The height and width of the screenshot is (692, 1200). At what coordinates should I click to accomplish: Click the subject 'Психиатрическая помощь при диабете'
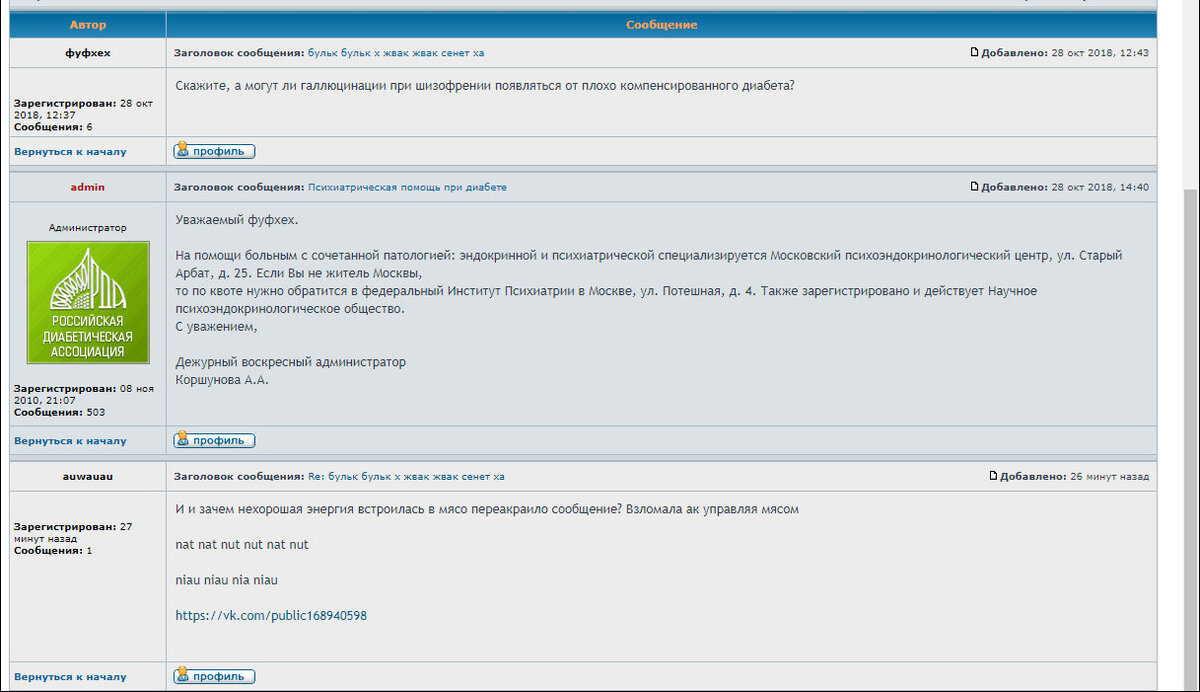[x=407, y=187]
